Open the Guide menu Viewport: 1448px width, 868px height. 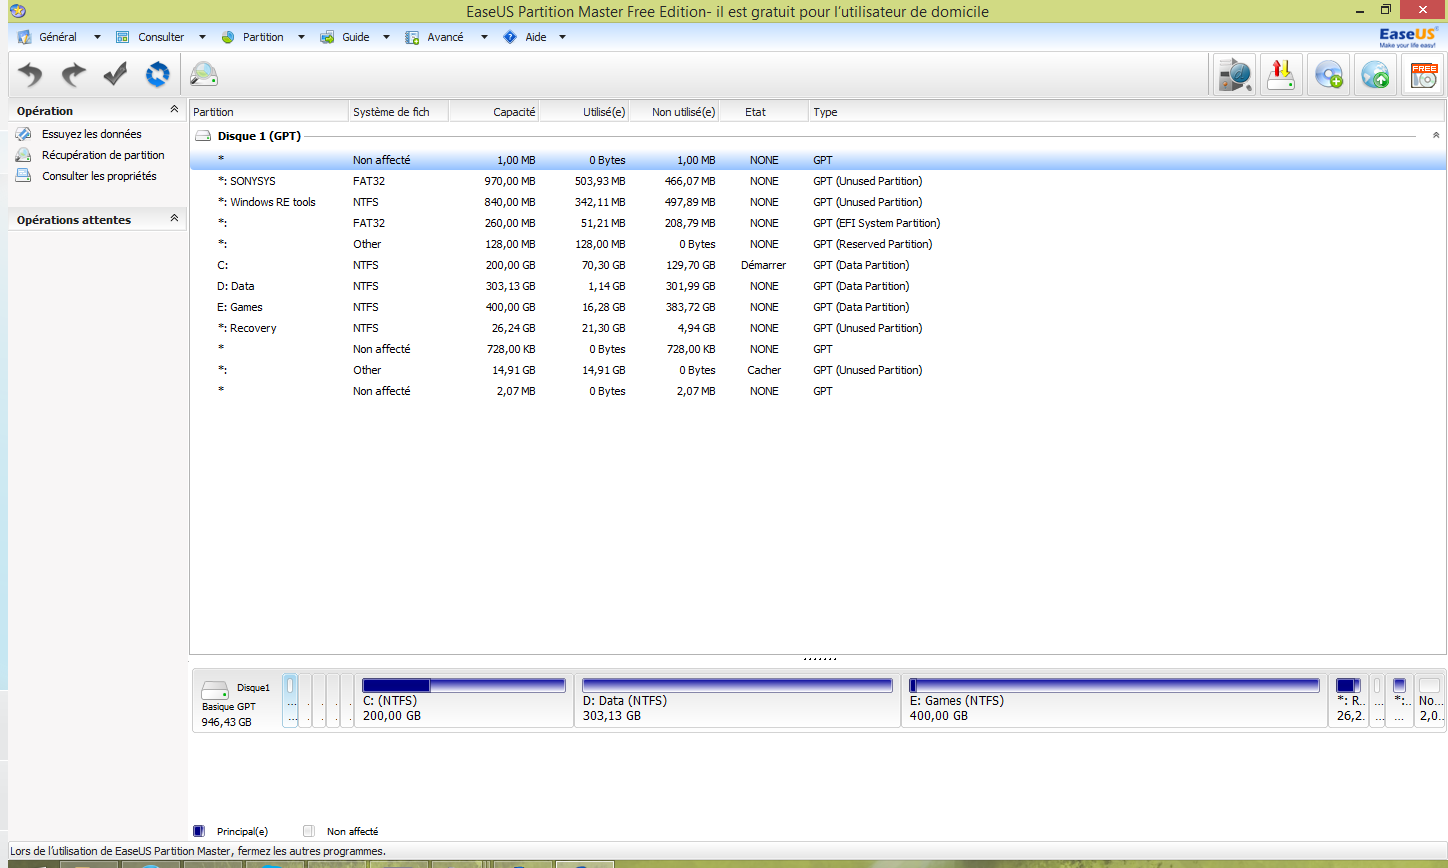coord(355,37)
